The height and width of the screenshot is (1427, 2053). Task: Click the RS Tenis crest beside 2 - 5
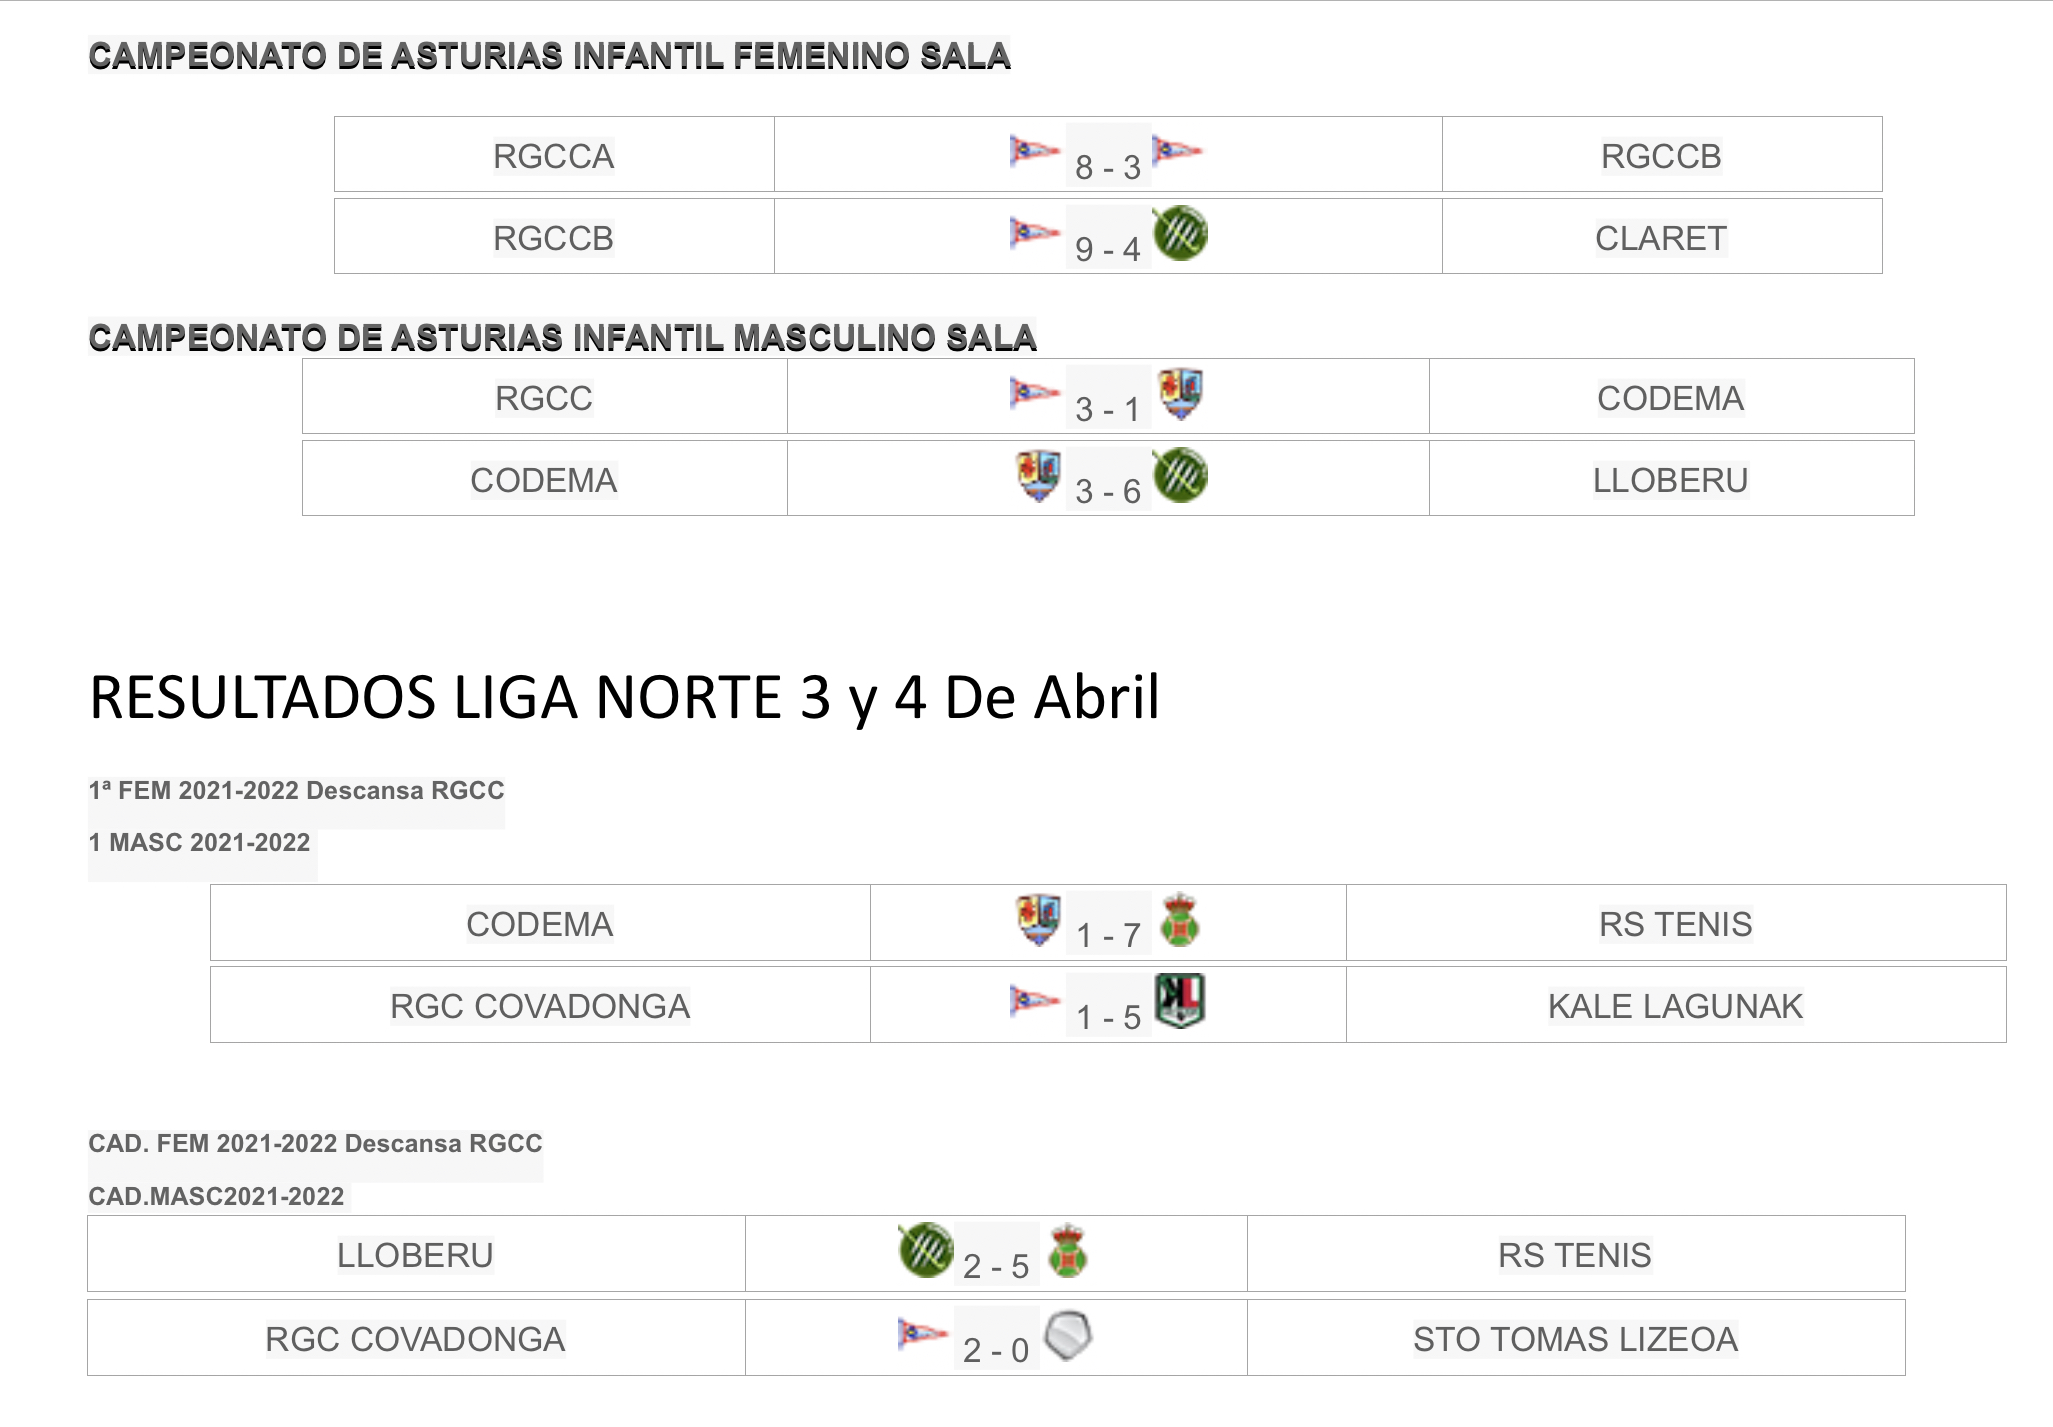click(1068, 1251)
